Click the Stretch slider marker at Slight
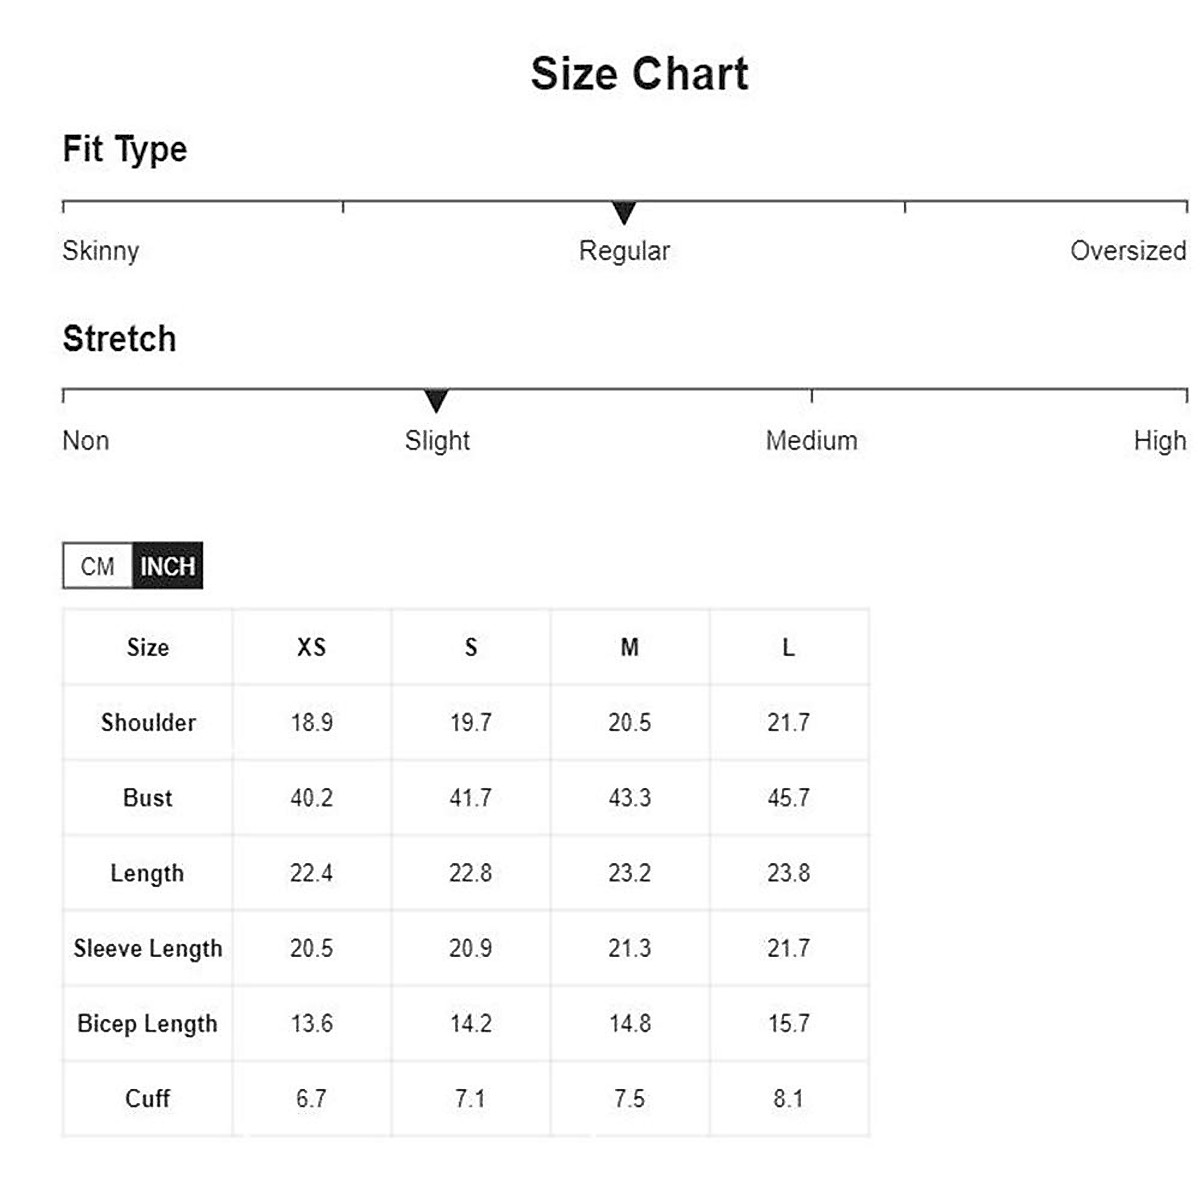Image resolution: width=1200 pixels, height=1200 pixels. (x=436, y=401)
